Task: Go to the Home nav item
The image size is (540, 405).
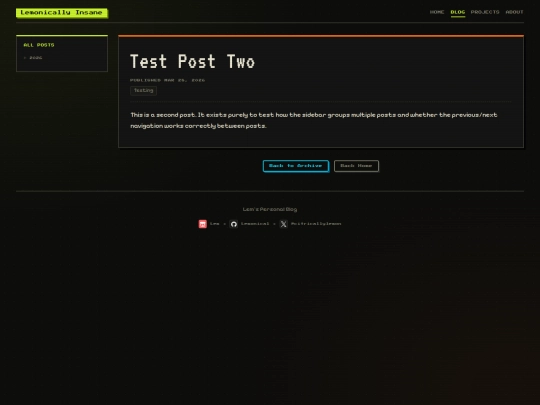Action: tap(437, 12)
